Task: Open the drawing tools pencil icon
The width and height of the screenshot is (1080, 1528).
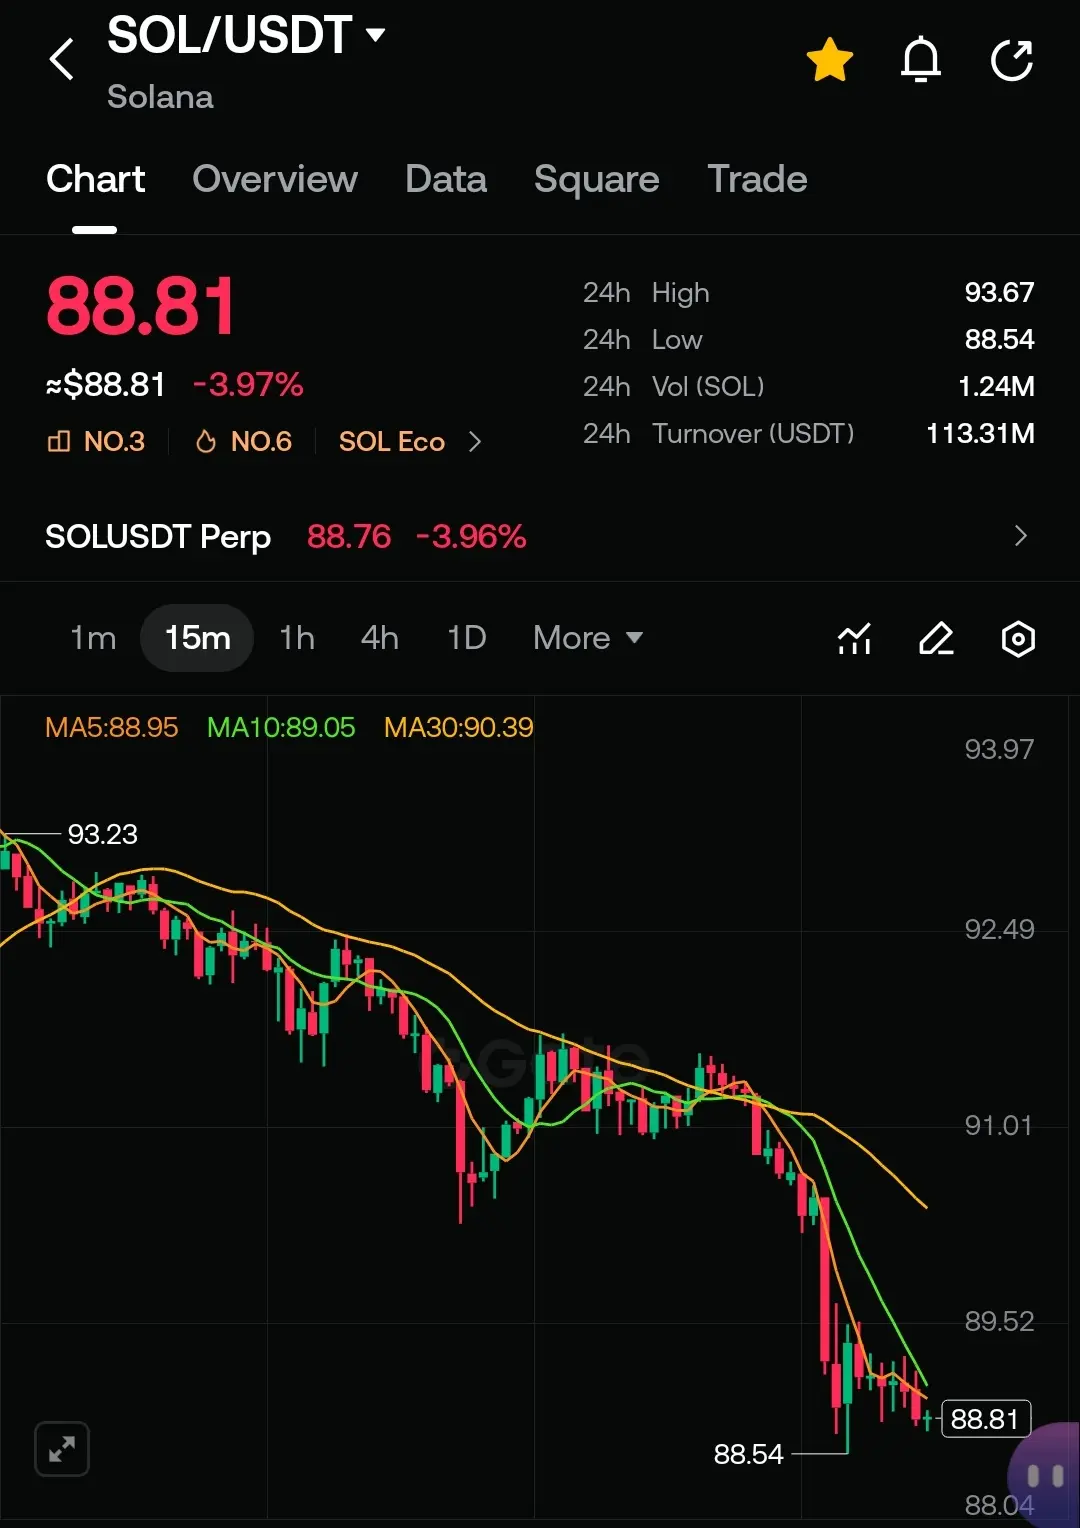Action: (x=936, y=638)
